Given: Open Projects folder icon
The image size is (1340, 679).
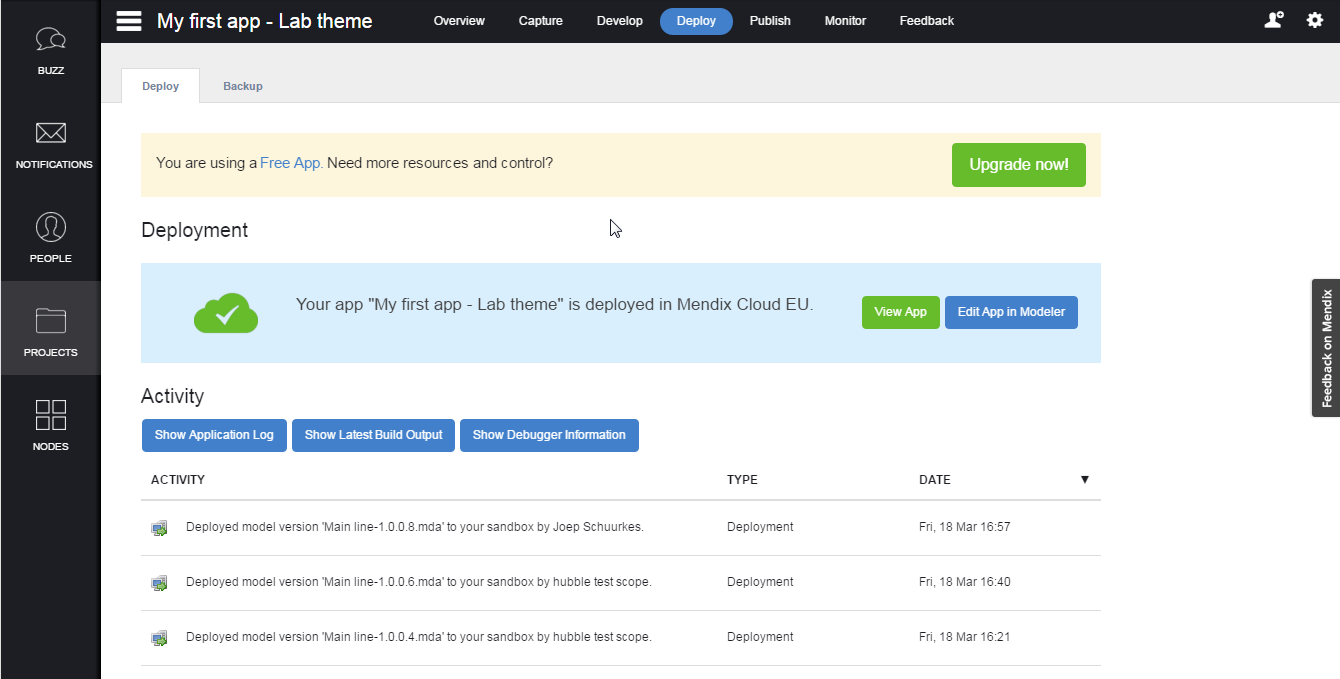Looking at the screenshot, I should [51, 321].
